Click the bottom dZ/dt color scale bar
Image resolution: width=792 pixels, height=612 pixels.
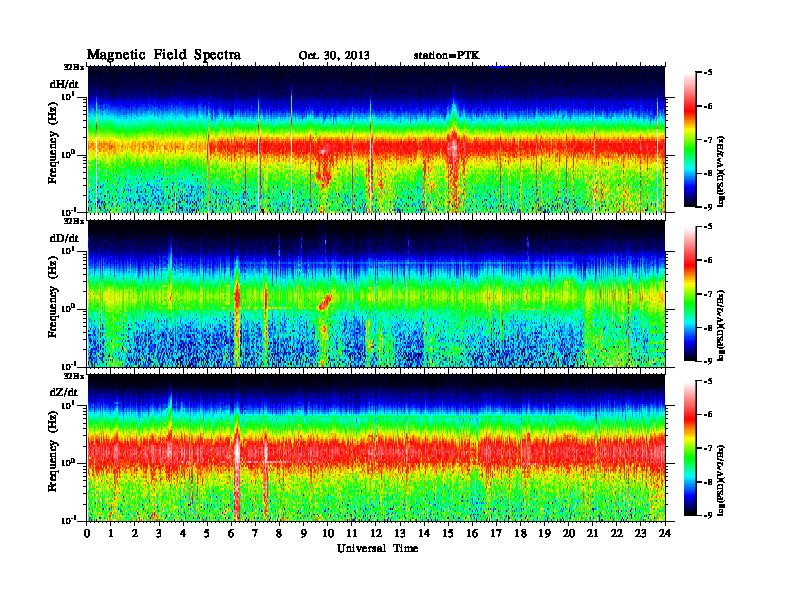690,448
